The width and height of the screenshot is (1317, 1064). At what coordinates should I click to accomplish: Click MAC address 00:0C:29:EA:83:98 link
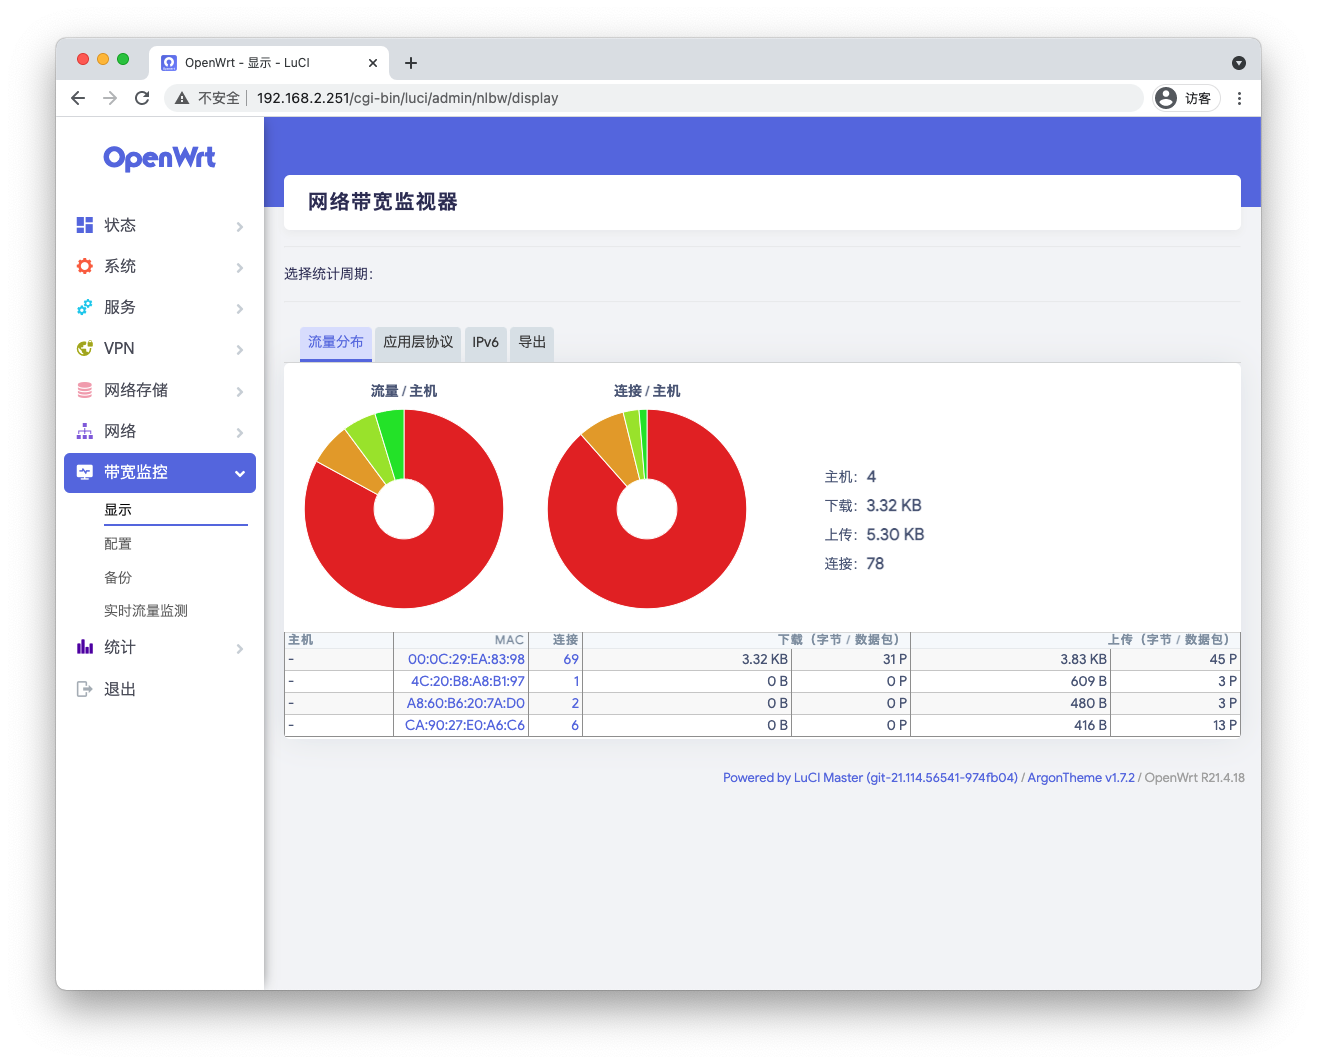coord(466,659)
